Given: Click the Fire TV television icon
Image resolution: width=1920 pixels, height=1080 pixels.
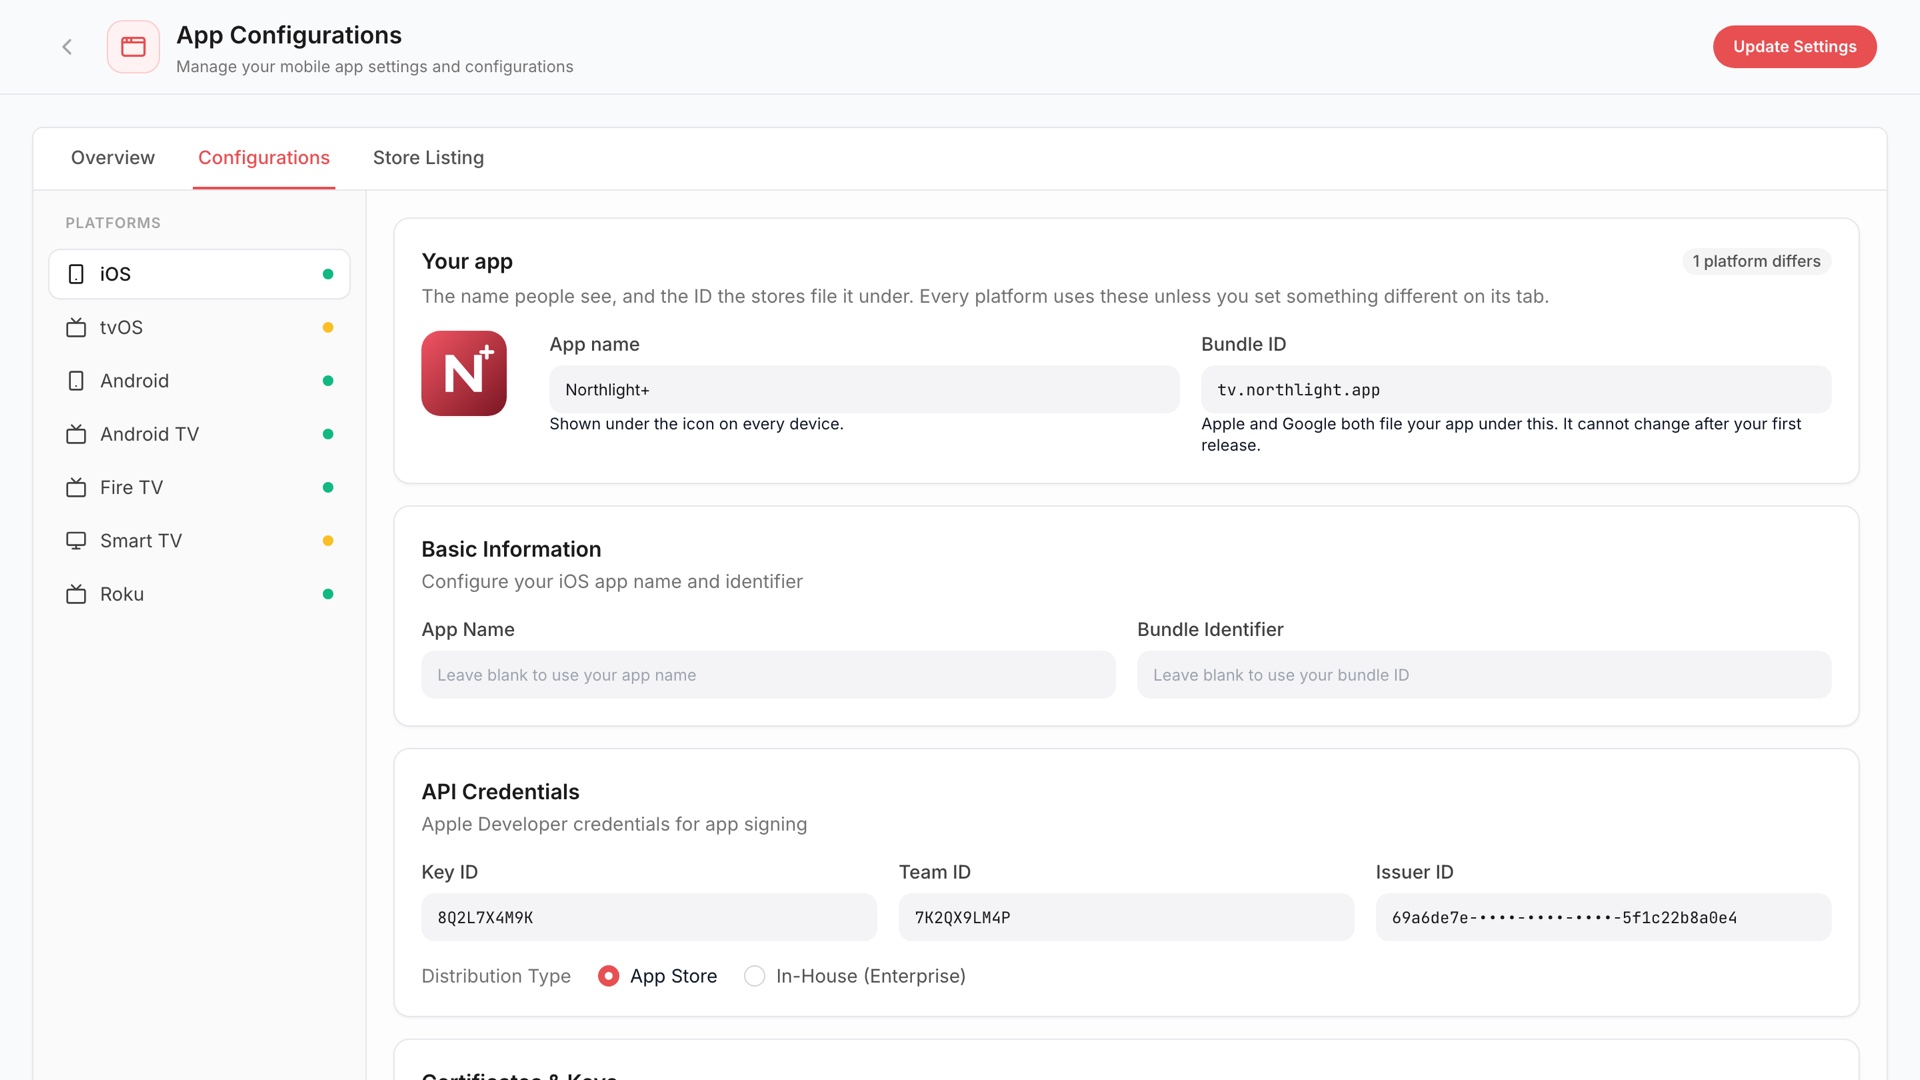Looking at the screenshot, I should click(x=76, y=487).
